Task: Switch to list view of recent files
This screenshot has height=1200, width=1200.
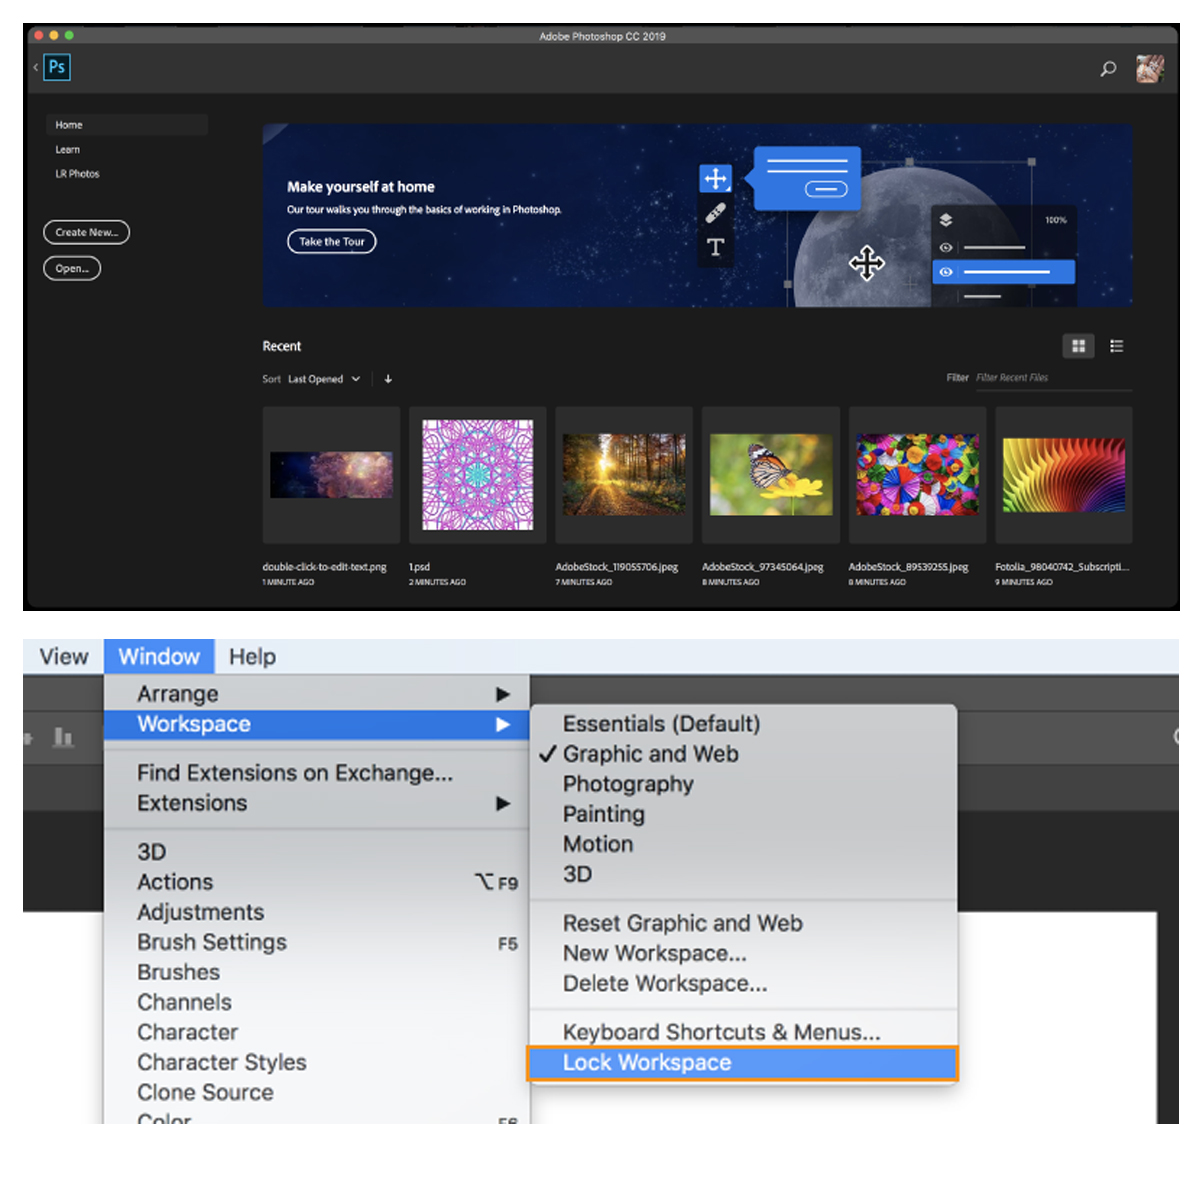Action: click(x=1117, y=346)
